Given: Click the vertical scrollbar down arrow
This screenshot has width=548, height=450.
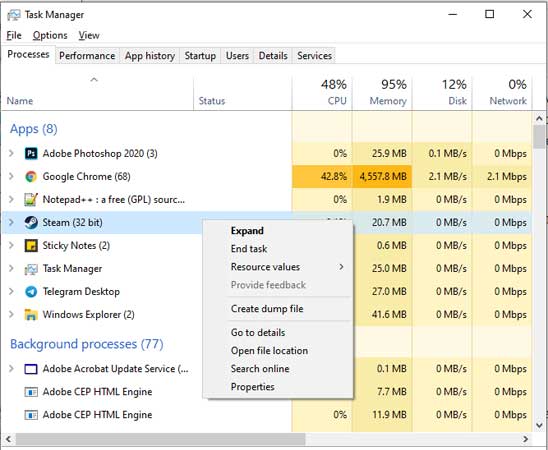Looking at the screenshot, I should [x=539, y=425].
